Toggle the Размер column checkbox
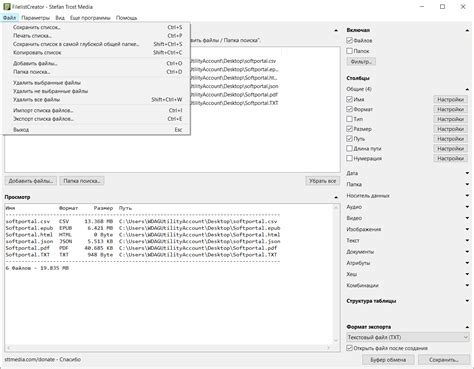The image size is (474, 369). click(x=349, y=129)
